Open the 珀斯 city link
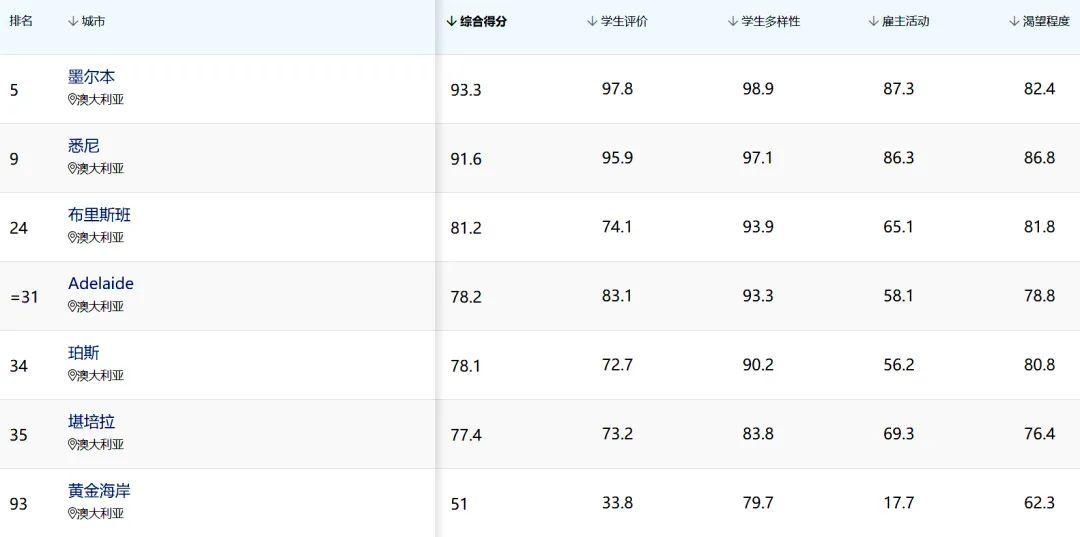The width and height of the screenshot is (1080, 537). point(84,352)
